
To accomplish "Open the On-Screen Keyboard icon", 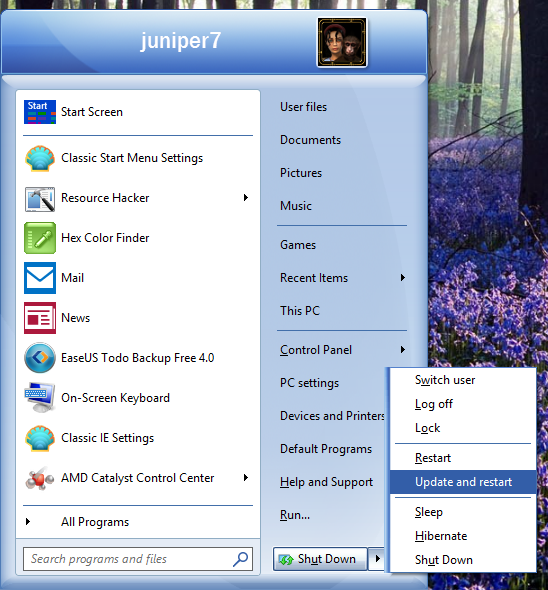I will (40, 398).
